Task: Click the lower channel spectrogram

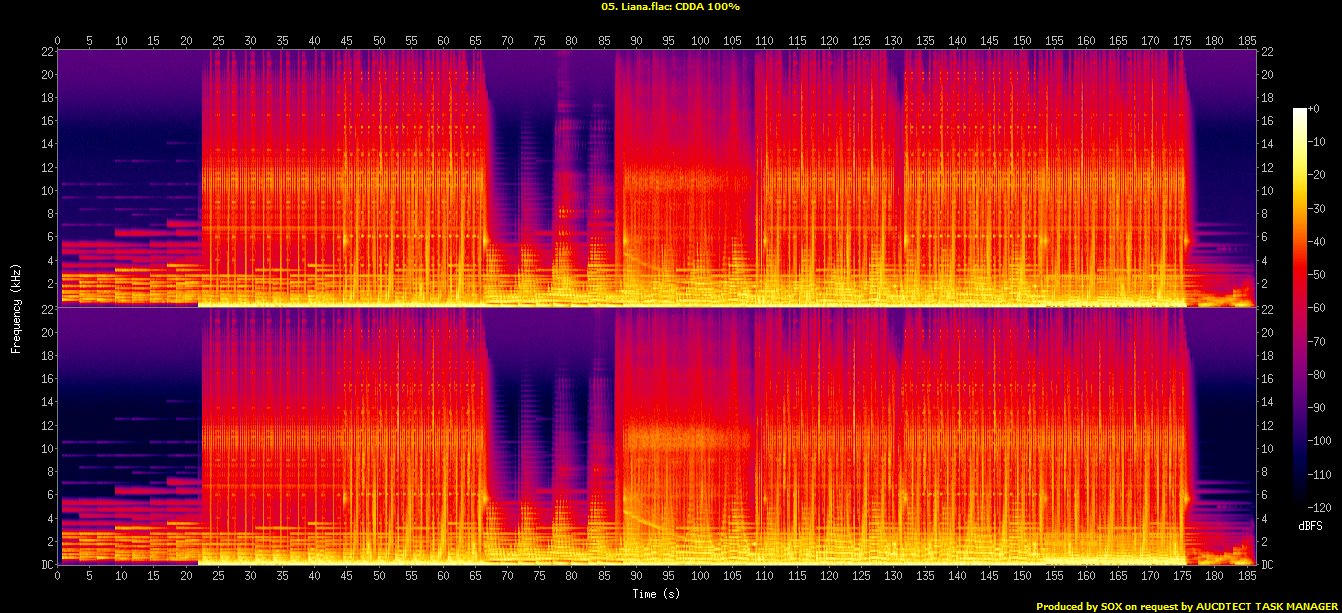Action: click(x=656, y=436)
